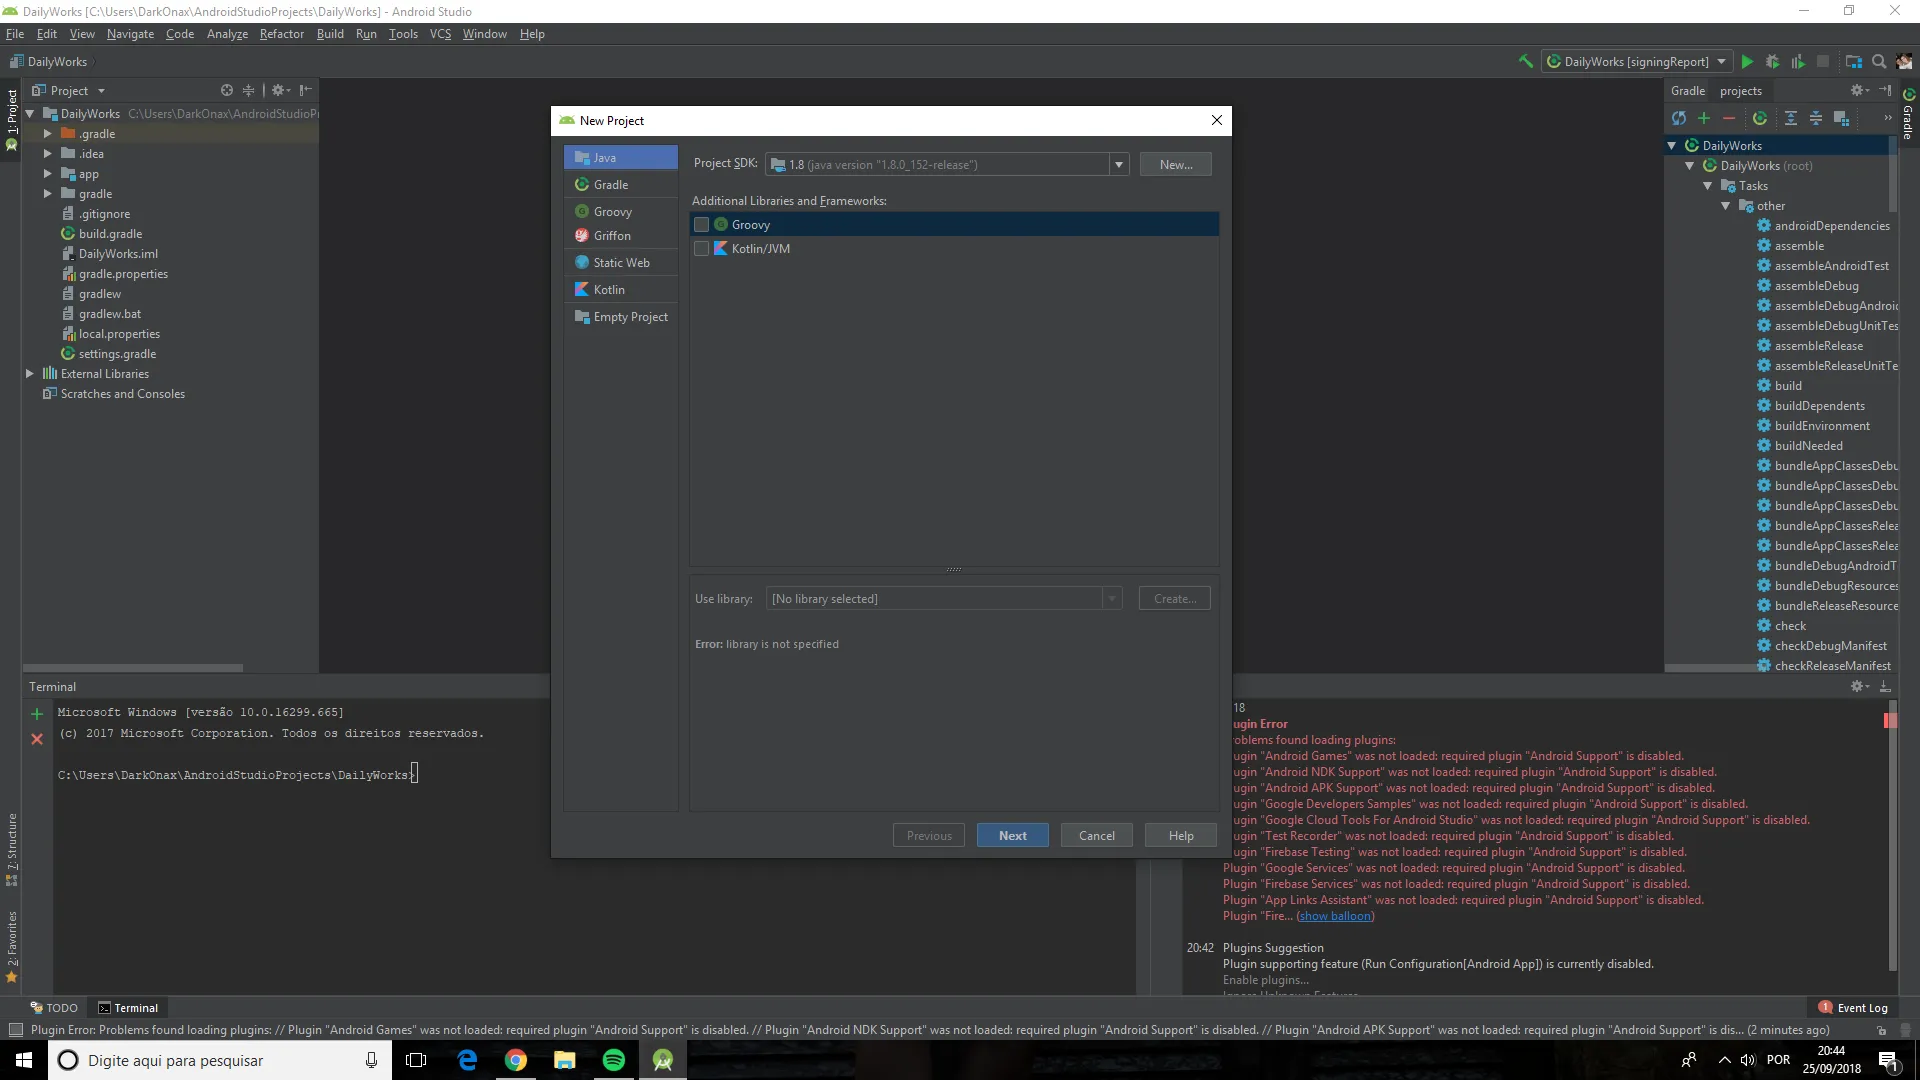The height and width of the screenshot is (1080, 1920).
Task: Open Project Structure icon in toolbar
Action: tap(1853, 62)
